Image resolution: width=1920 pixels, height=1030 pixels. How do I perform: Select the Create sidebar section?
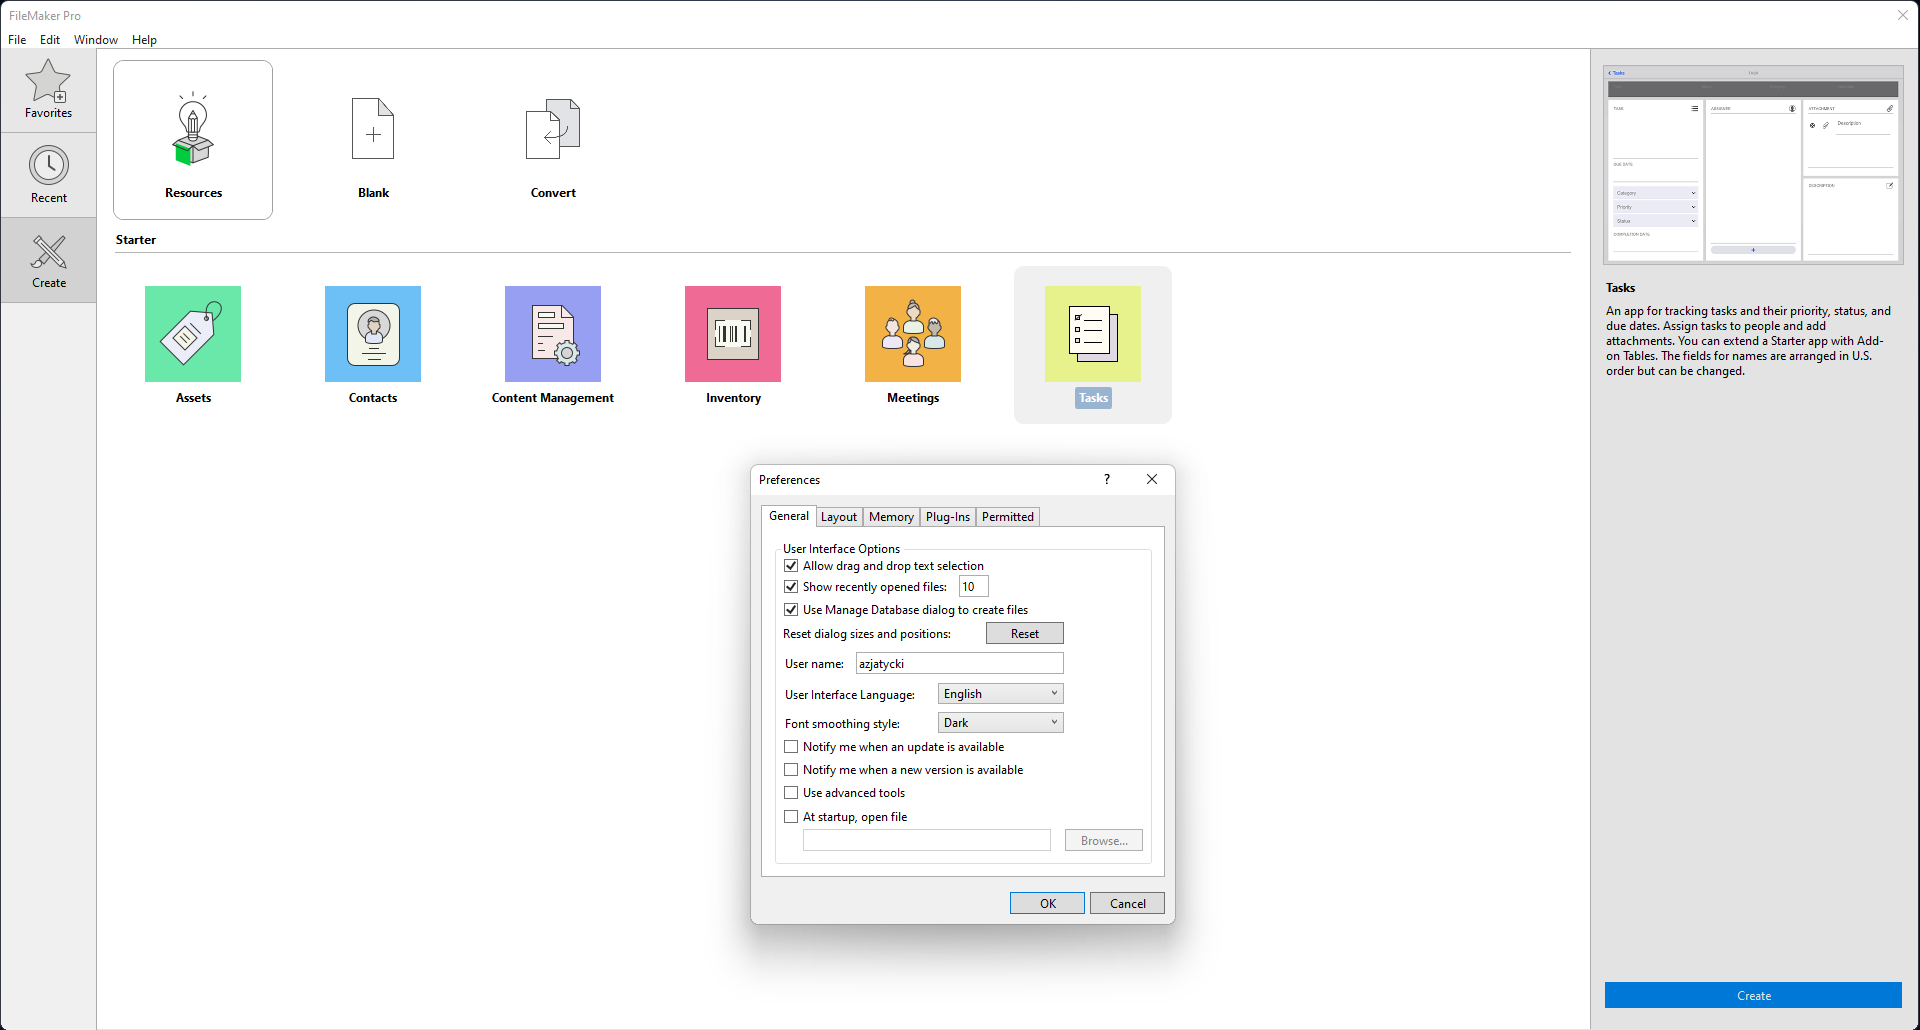(x=48, y=260)
